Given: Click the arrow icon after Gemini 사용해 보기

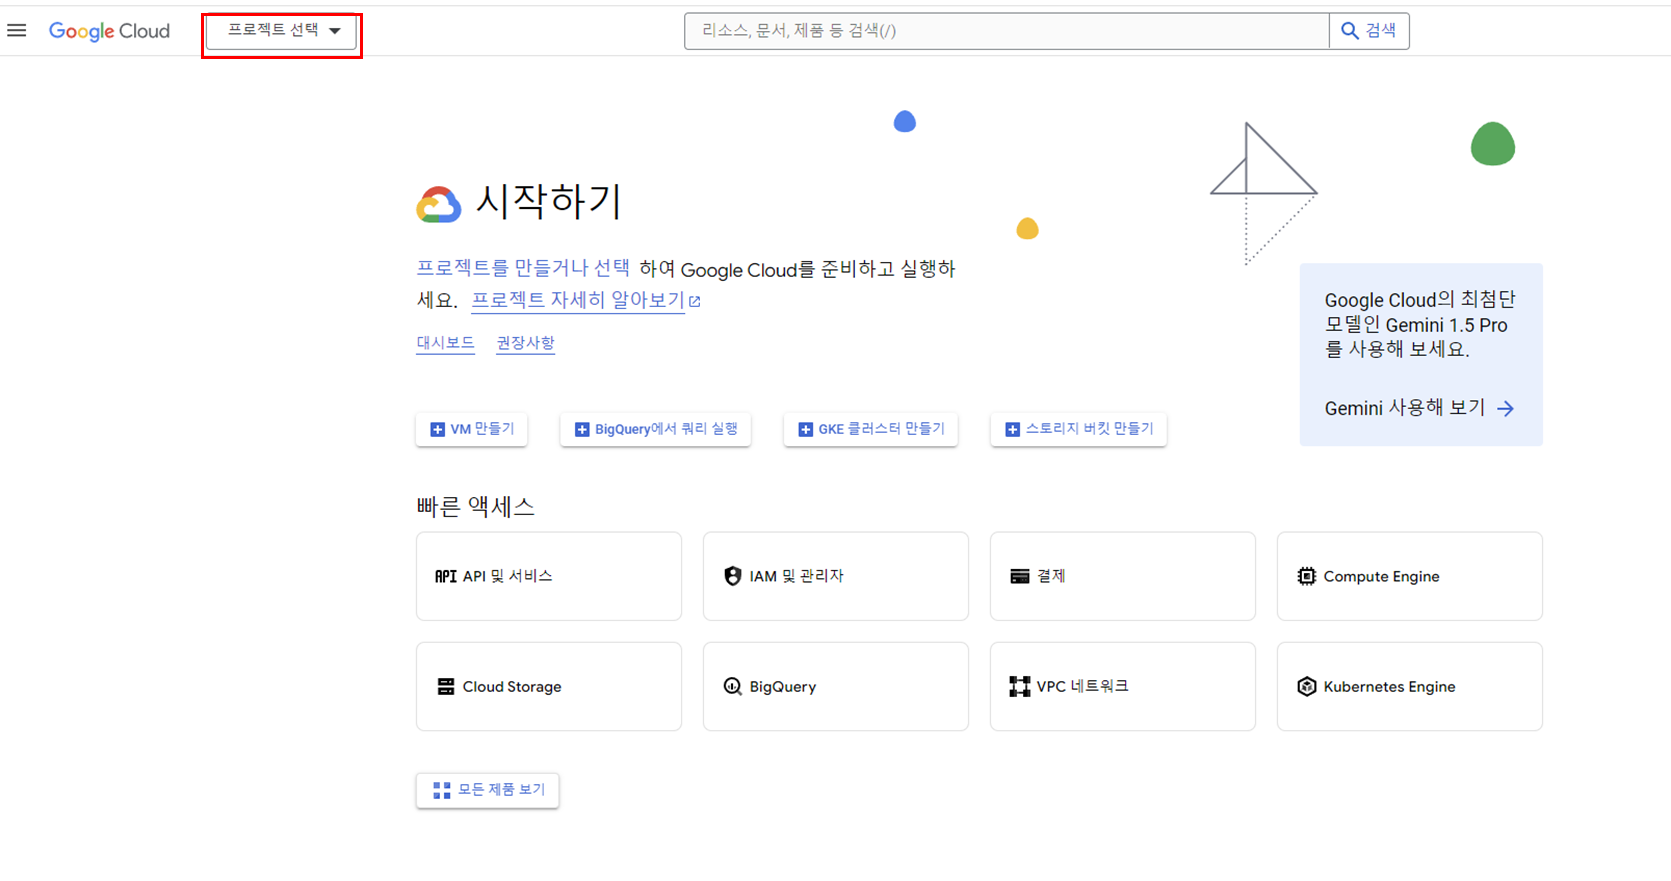Looking at the screenshot, I should [1506, 408].
